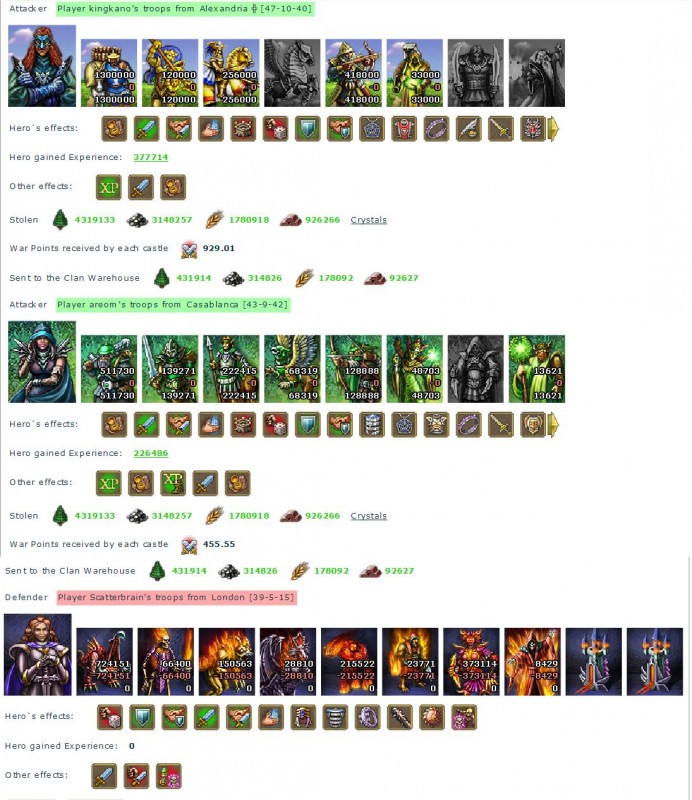The height and width of the screenshot is (800, 692).
Task: Open areom's hero experience 226486 link
Action: (151, 453)
